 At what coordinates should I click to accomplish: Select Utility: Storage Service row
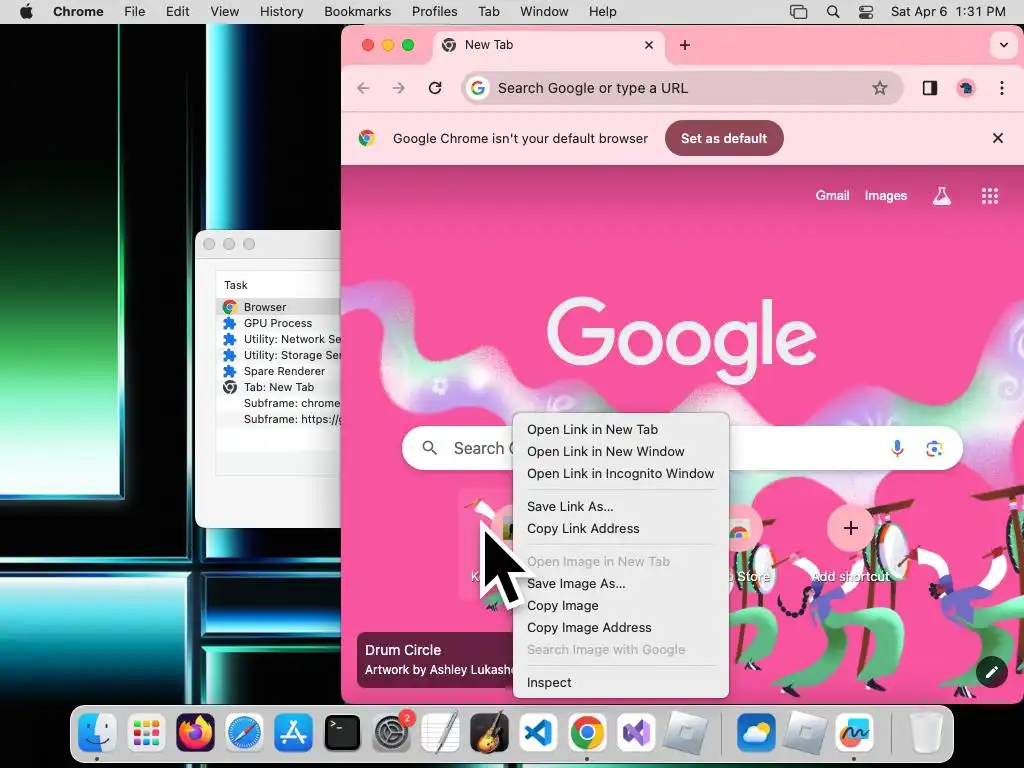pyautogui.click(x=279, y=355)
